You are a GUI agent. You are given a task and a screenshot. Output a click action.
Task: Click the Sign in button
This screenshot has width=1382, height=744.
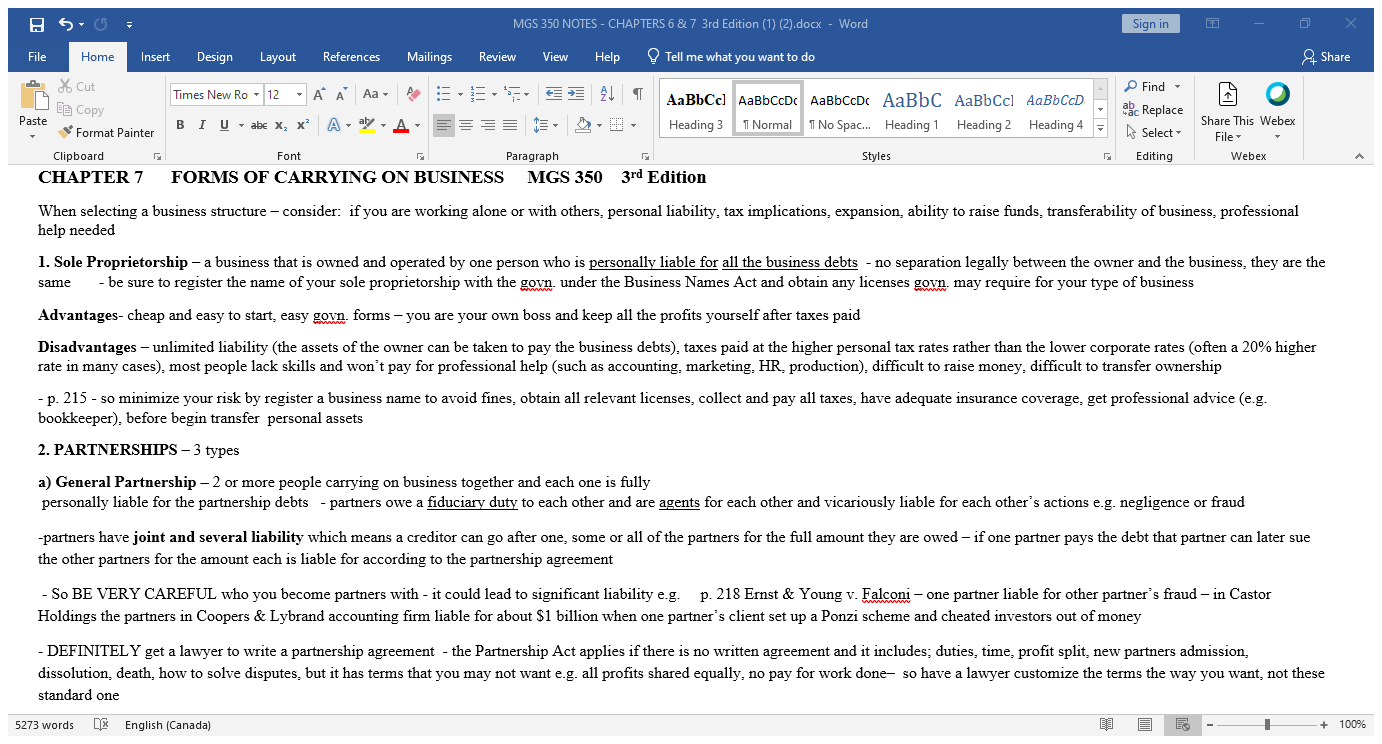[1150, 22]
